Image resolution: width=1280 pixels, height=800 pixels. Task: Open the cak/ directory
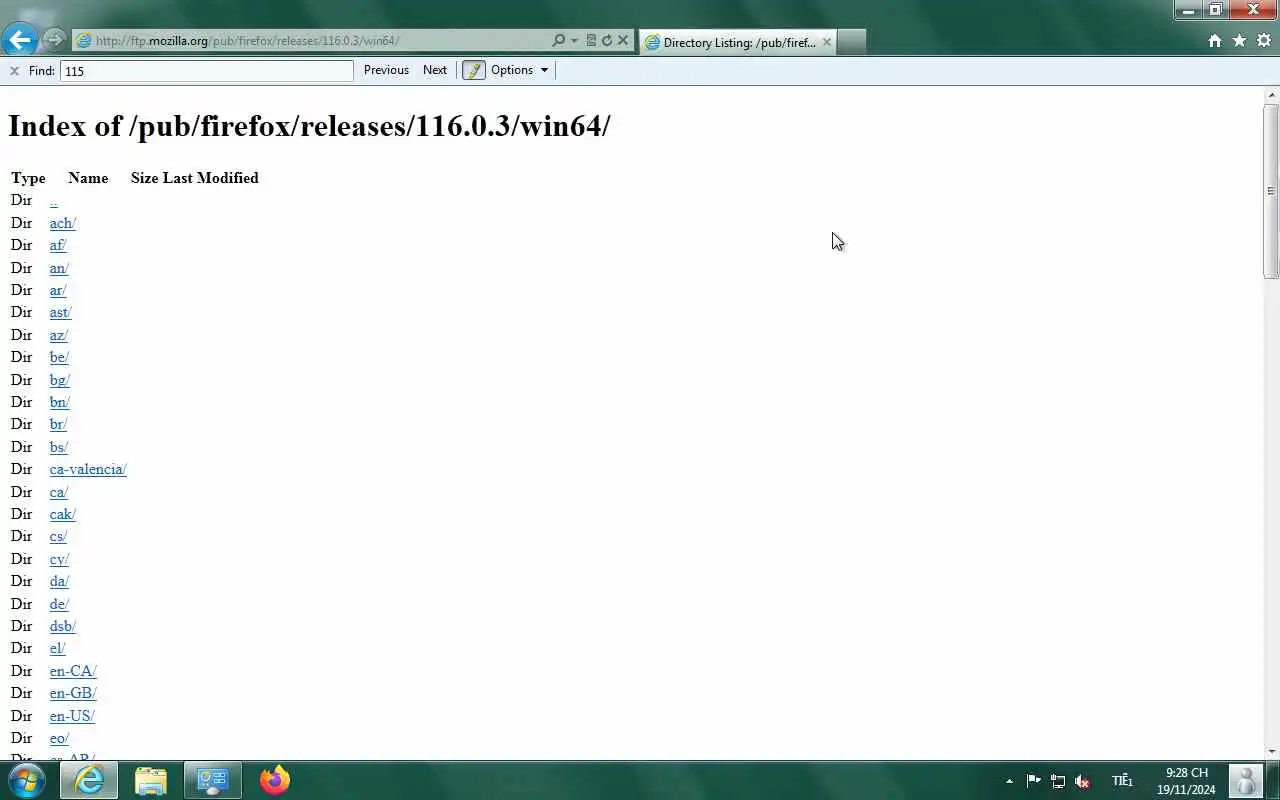[x=63, y=514]
